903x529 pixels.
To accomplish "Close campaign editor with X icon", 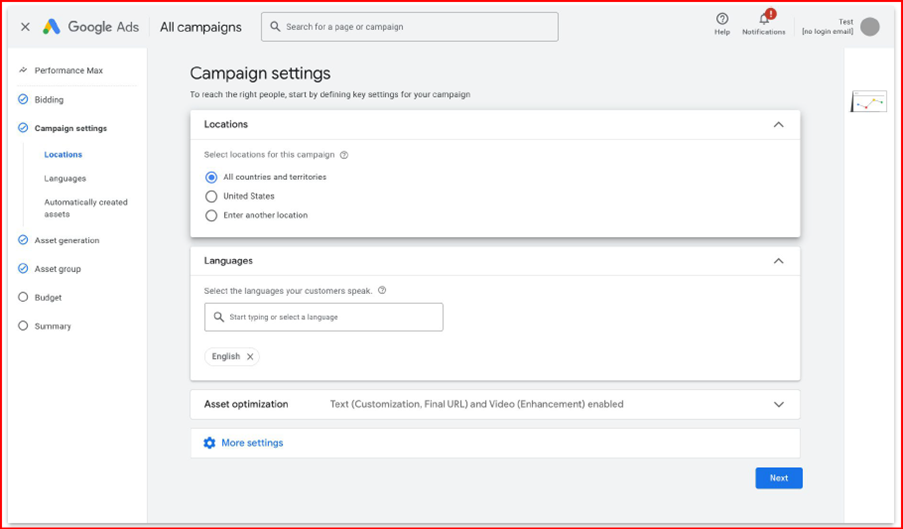I will point(25,27).
